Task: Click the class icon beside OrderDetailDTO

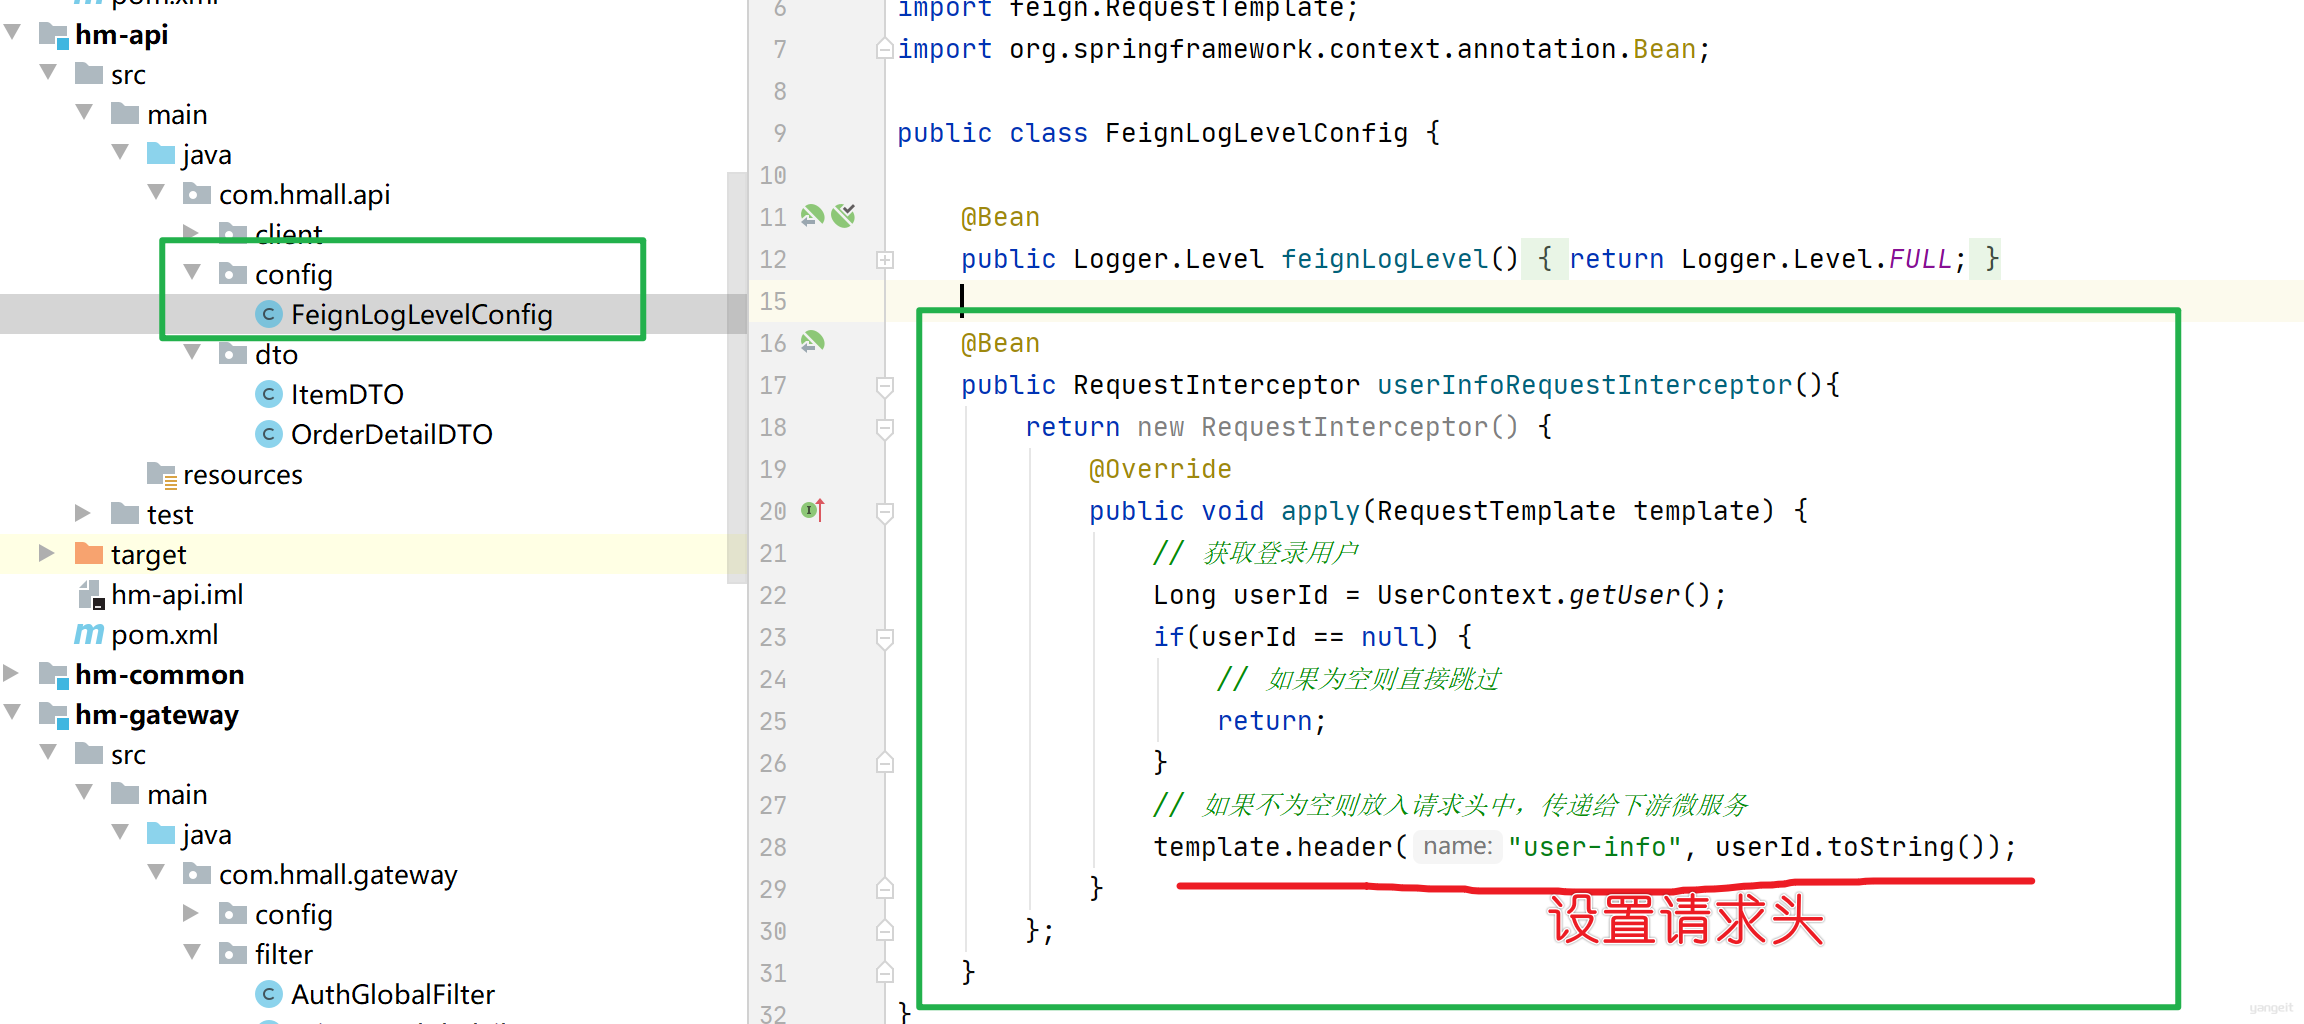Action: click(x=268, y=434)
